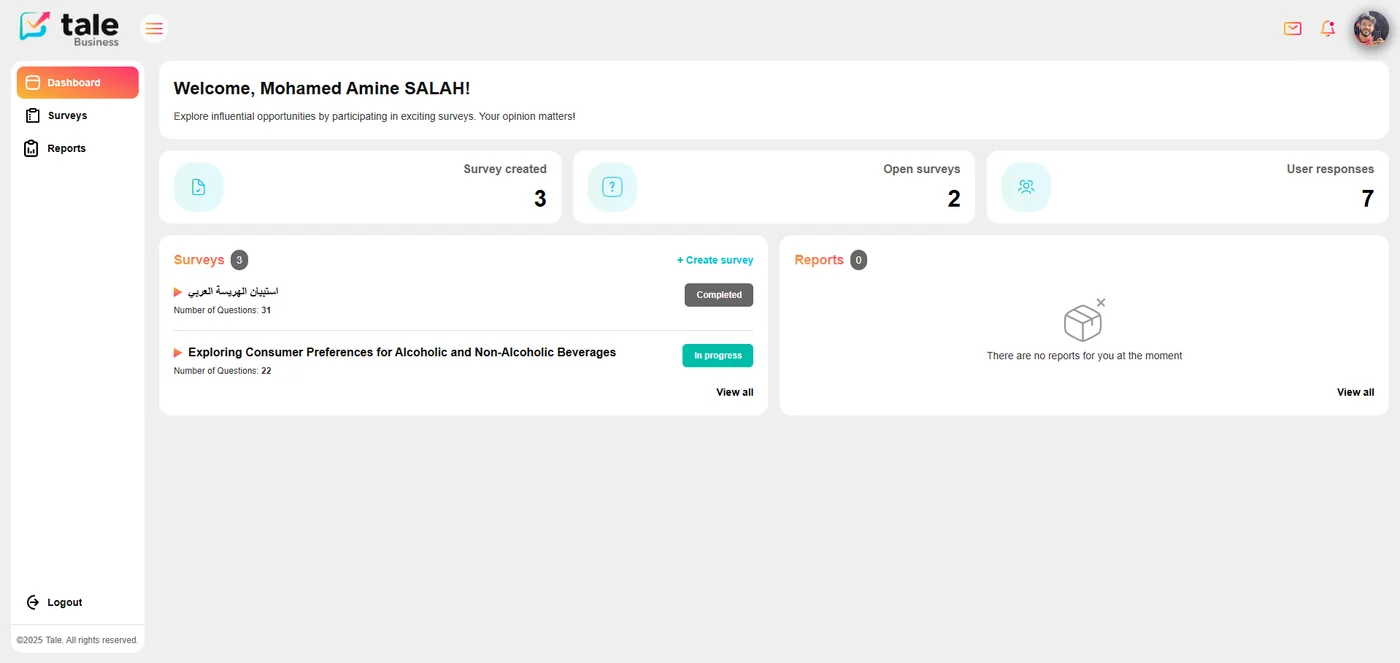Screen dimensions: 1400x663
Task: Click the Create survey link
Action: point(715,260)
